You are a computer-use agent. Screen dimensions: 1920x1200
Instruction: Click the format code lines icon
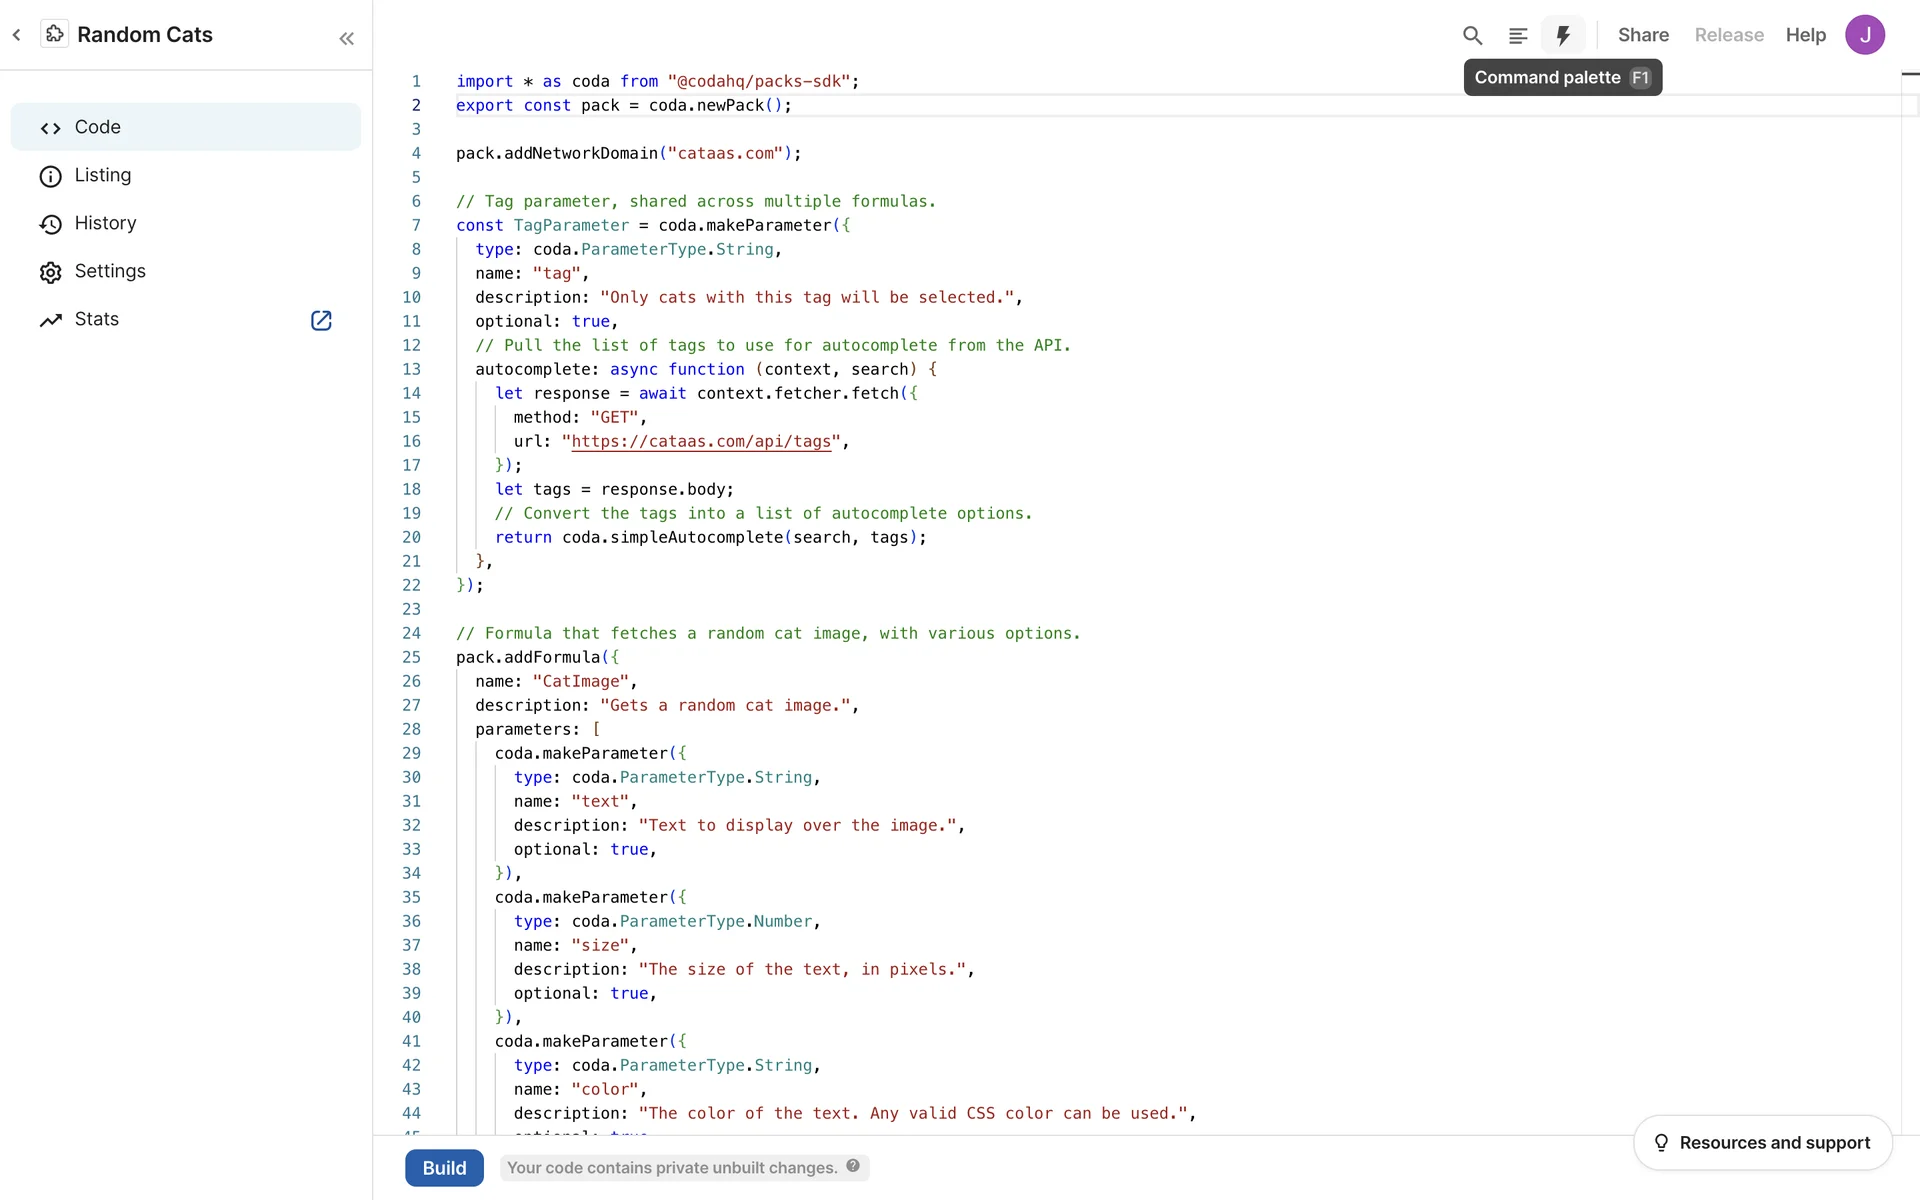coord(1517,36)
